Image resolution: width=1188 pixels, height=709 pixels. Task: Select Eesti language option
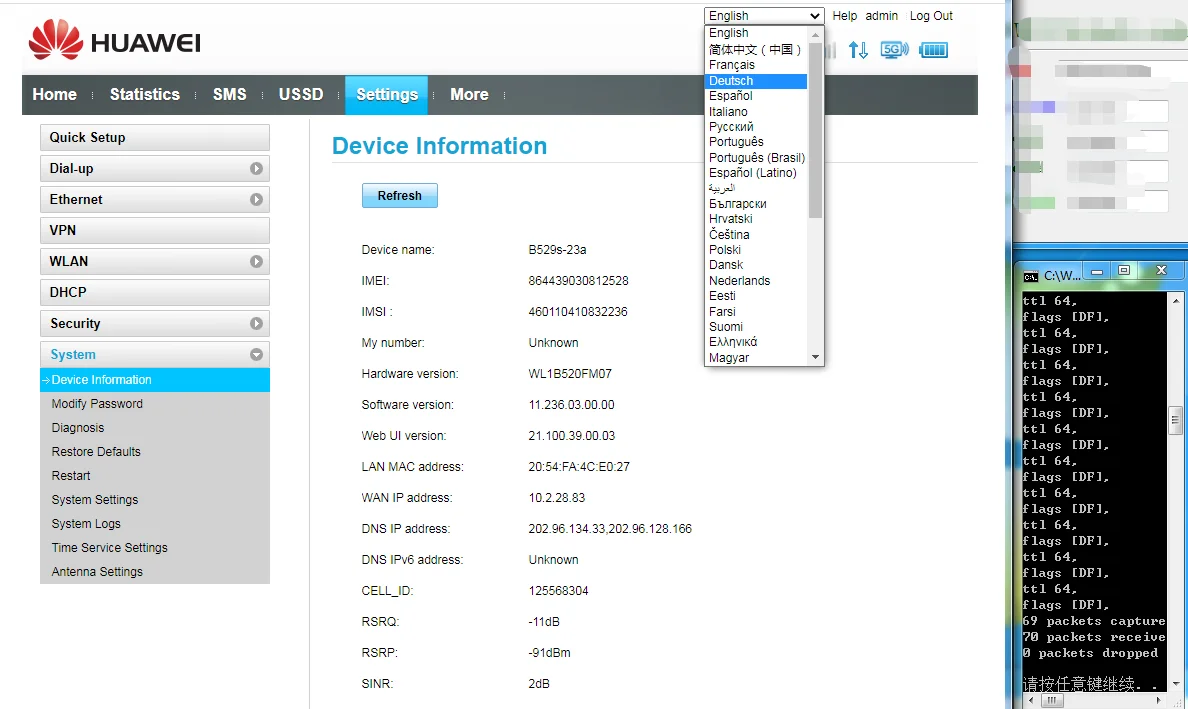tap(756, 296)
